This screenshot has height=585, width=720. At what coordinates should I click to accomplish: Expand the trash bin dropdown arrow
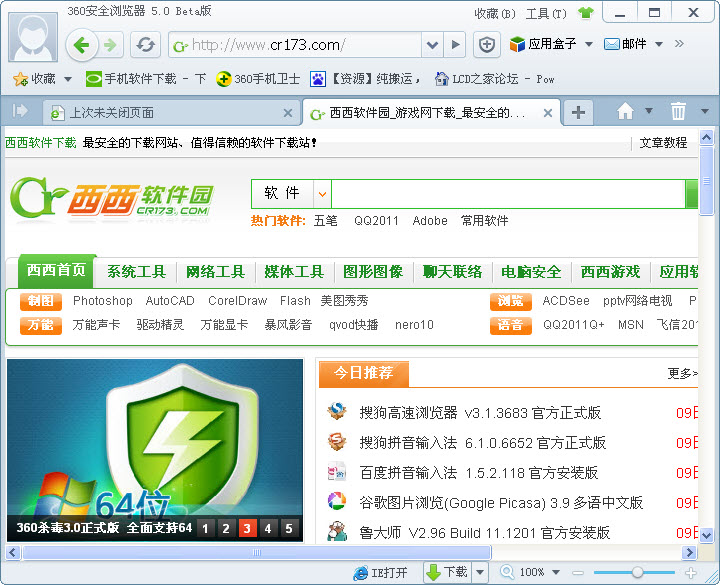point(705,111)
